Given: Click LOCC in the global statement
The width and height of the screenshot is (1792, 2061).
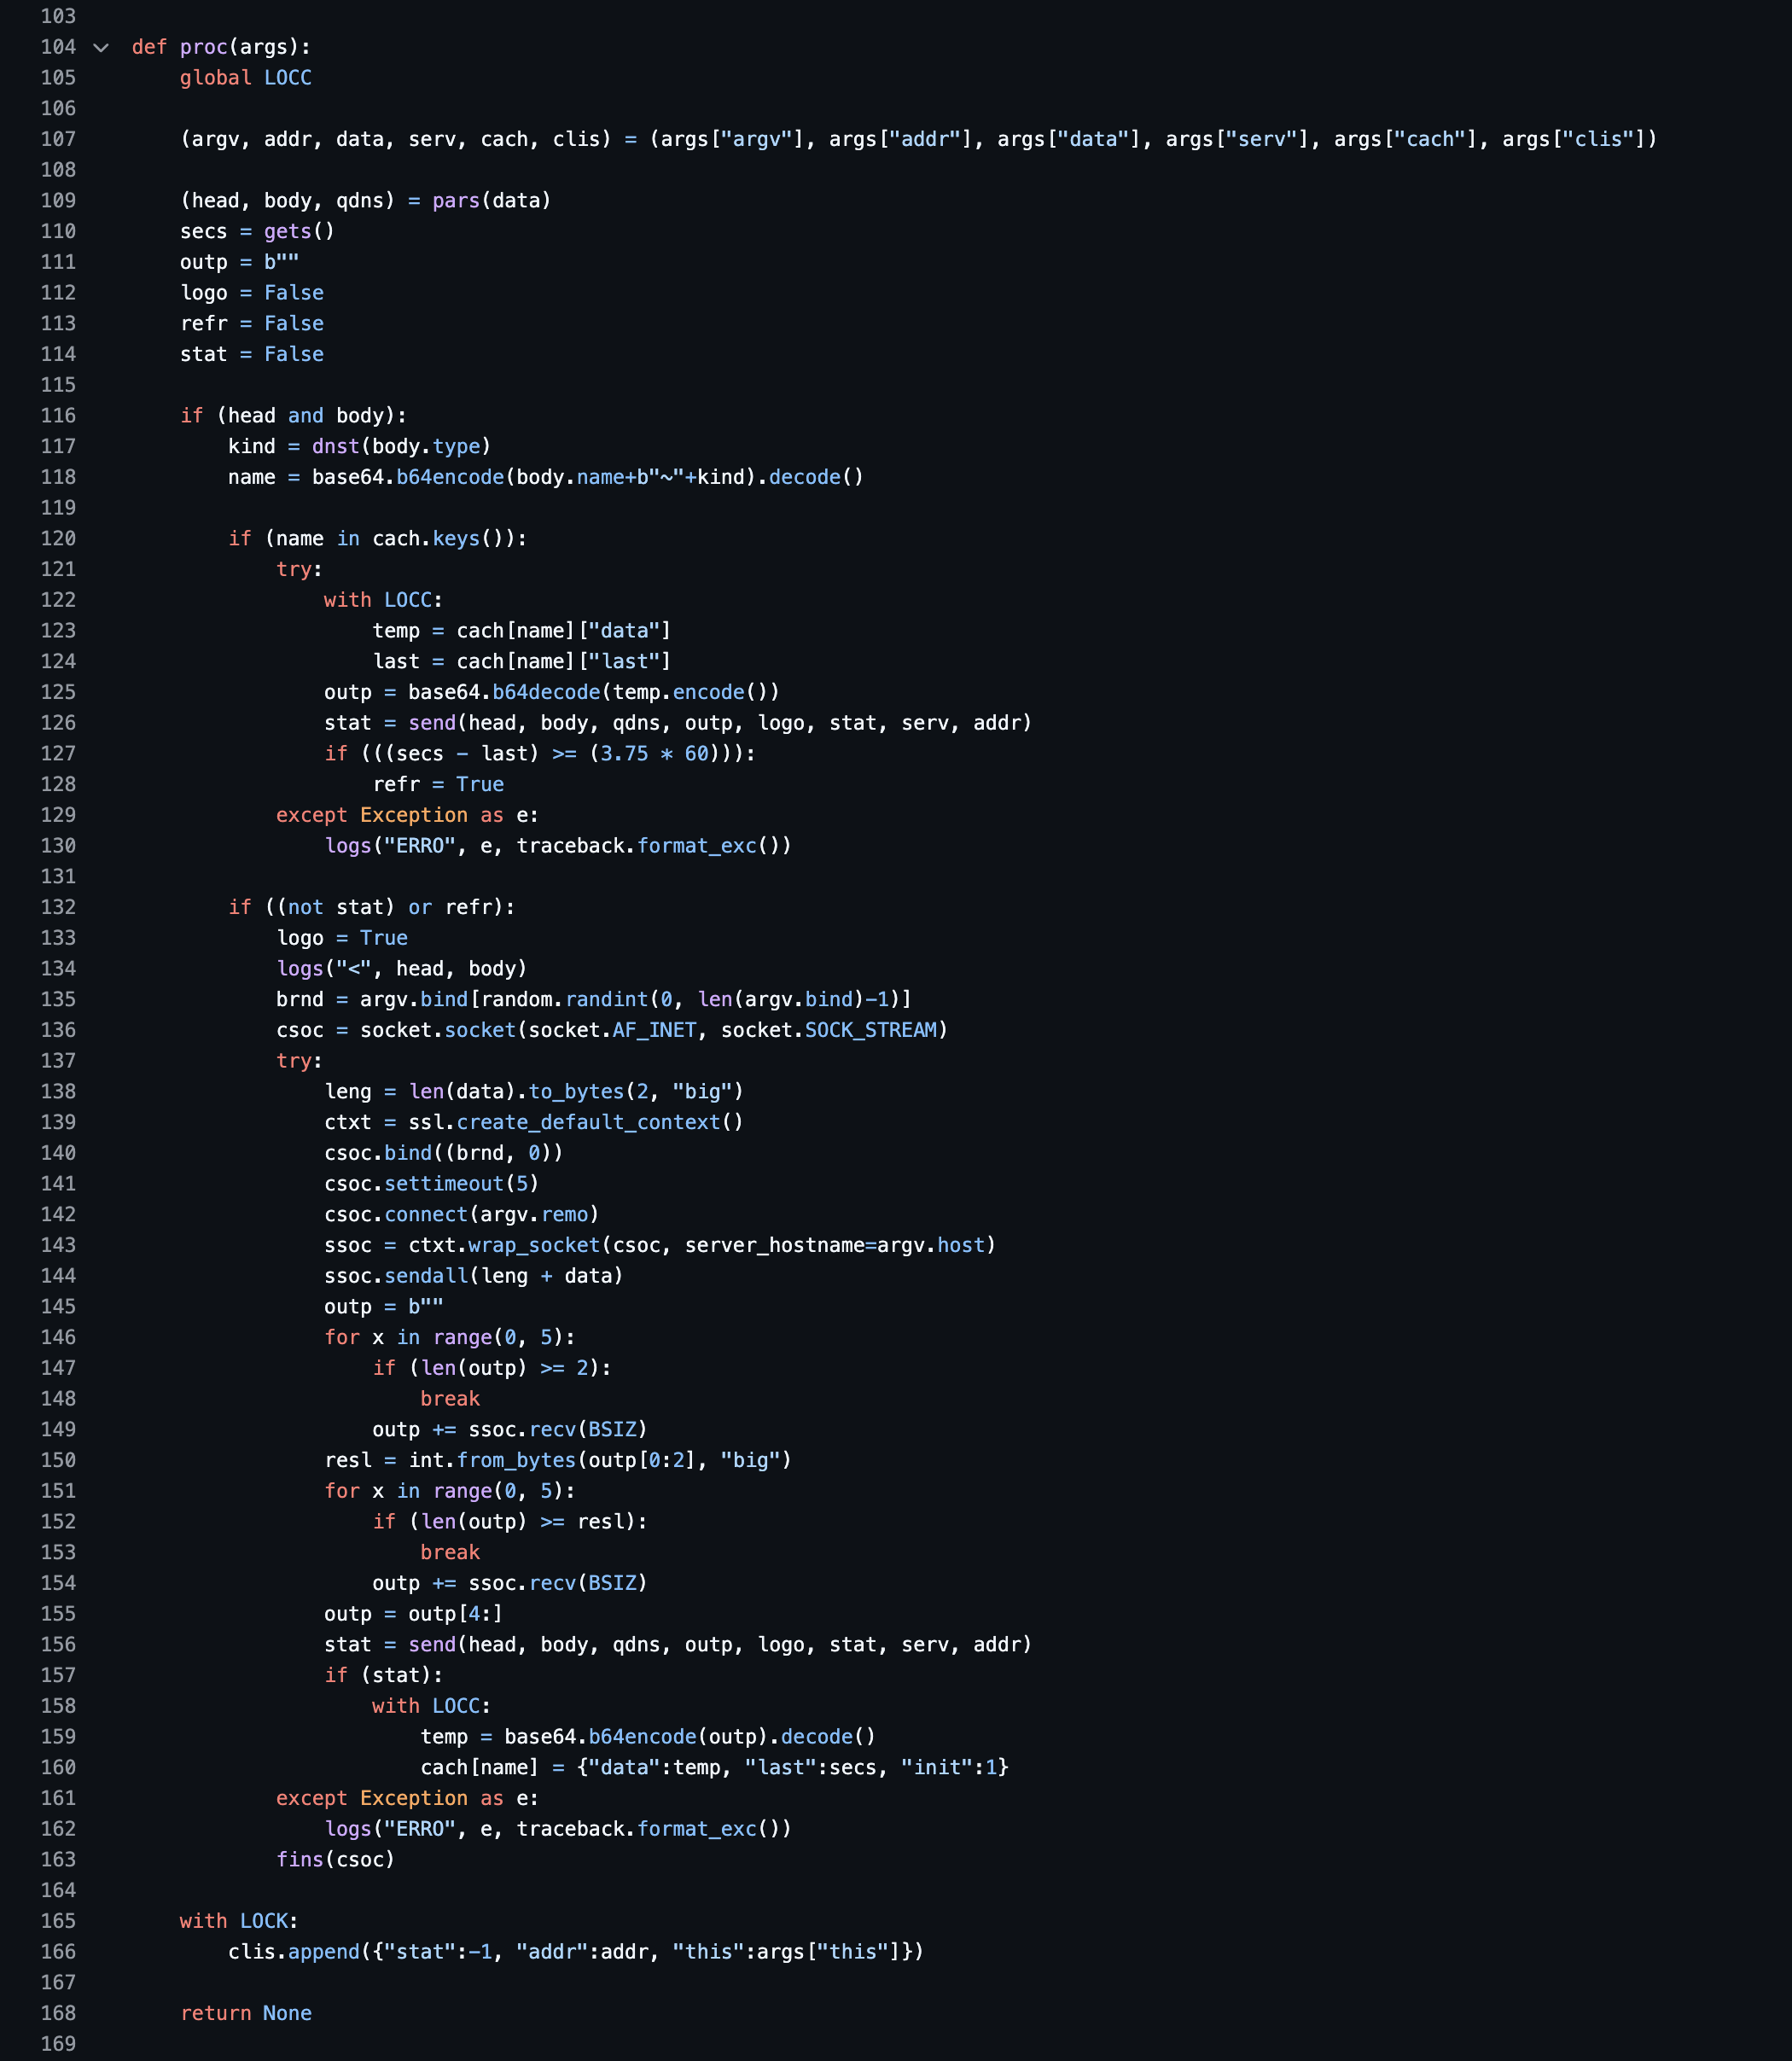Looking at the screenshot, I should (x=288, y=78).
